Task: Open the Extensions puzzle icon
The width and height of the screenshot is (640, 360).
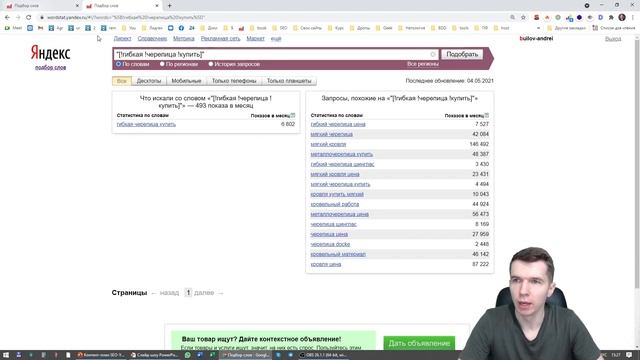Action: point(611,18)
